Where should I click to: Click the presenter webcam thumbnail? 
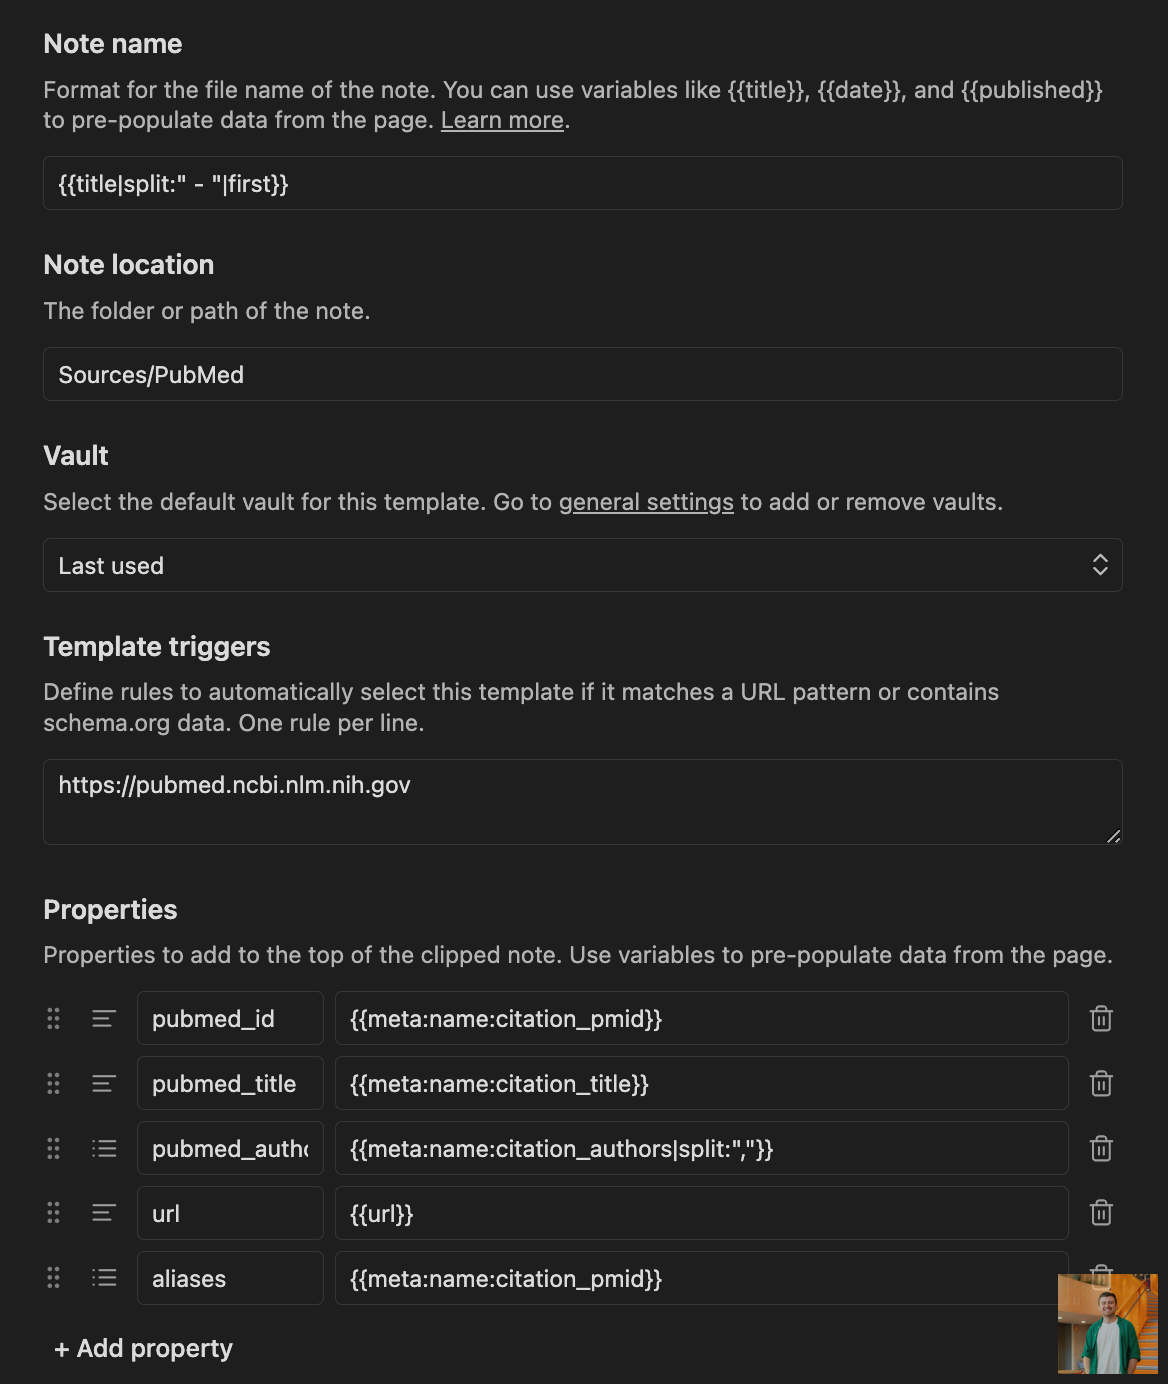pos(1107,1324)
